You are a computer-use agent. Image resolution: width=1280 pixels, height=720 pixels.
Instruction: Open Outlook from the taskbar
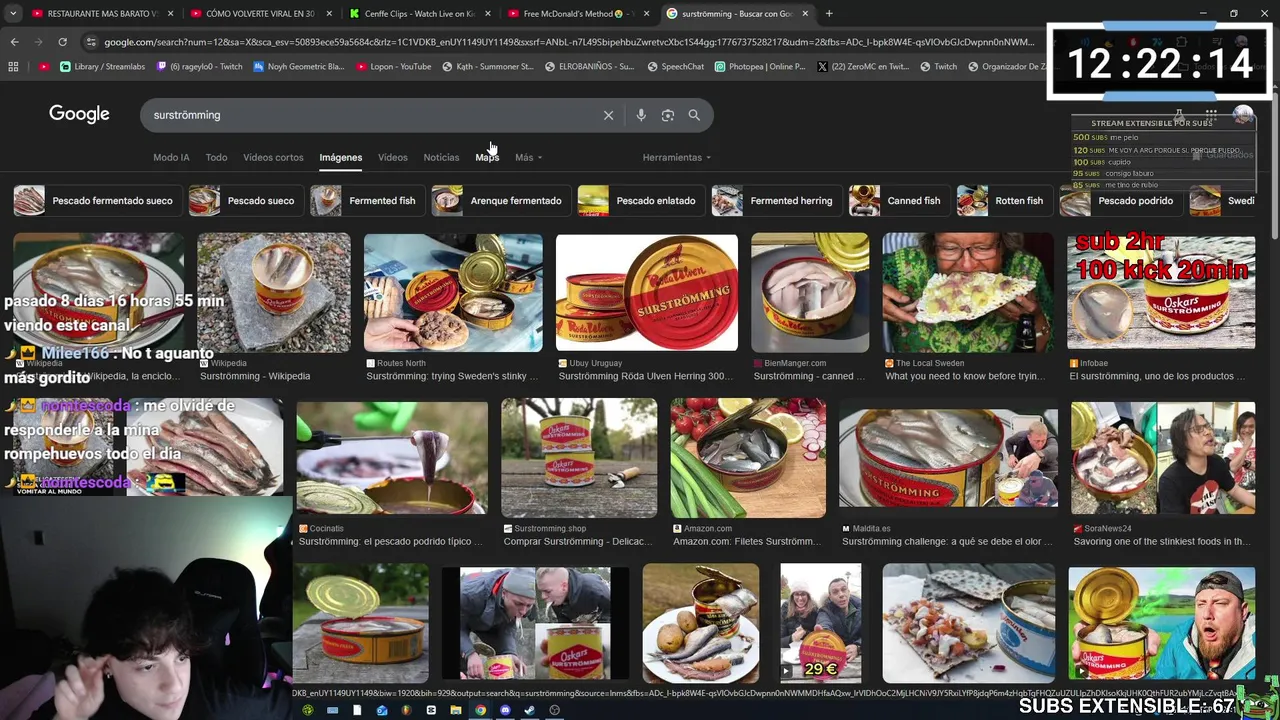382,710
